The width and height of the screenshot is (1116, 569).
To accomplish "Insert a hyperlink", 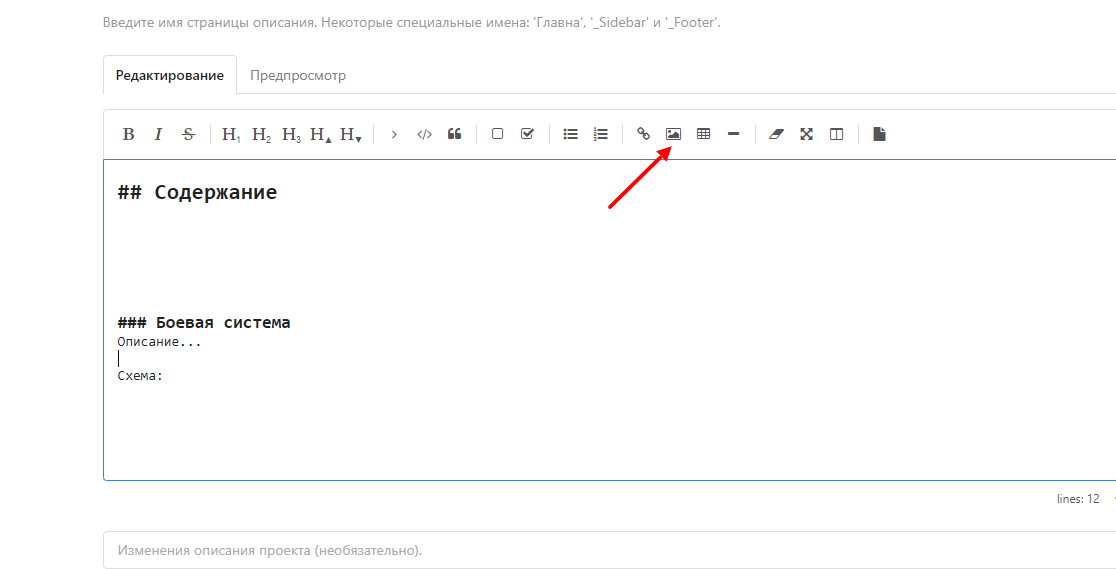I will click(x=643, y=134).
